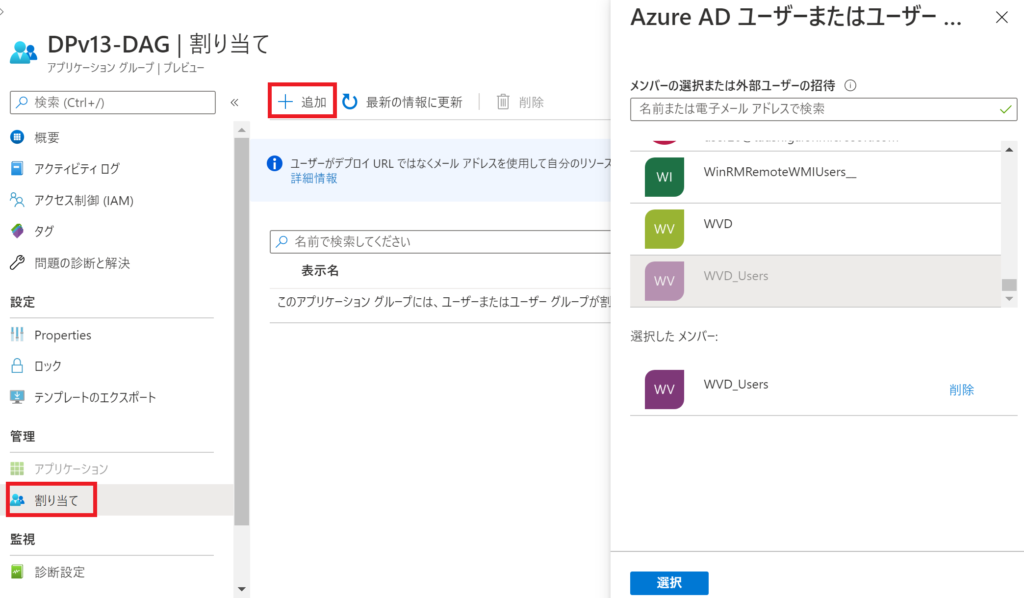Click the member list scrollbar up arrow
1024x598 pixels.
coord(1009,150)
